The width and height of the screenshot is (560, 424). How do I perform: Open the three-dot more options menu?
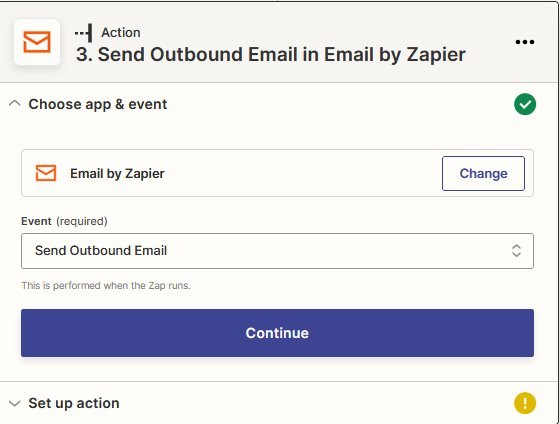click(x=525, y=42)
